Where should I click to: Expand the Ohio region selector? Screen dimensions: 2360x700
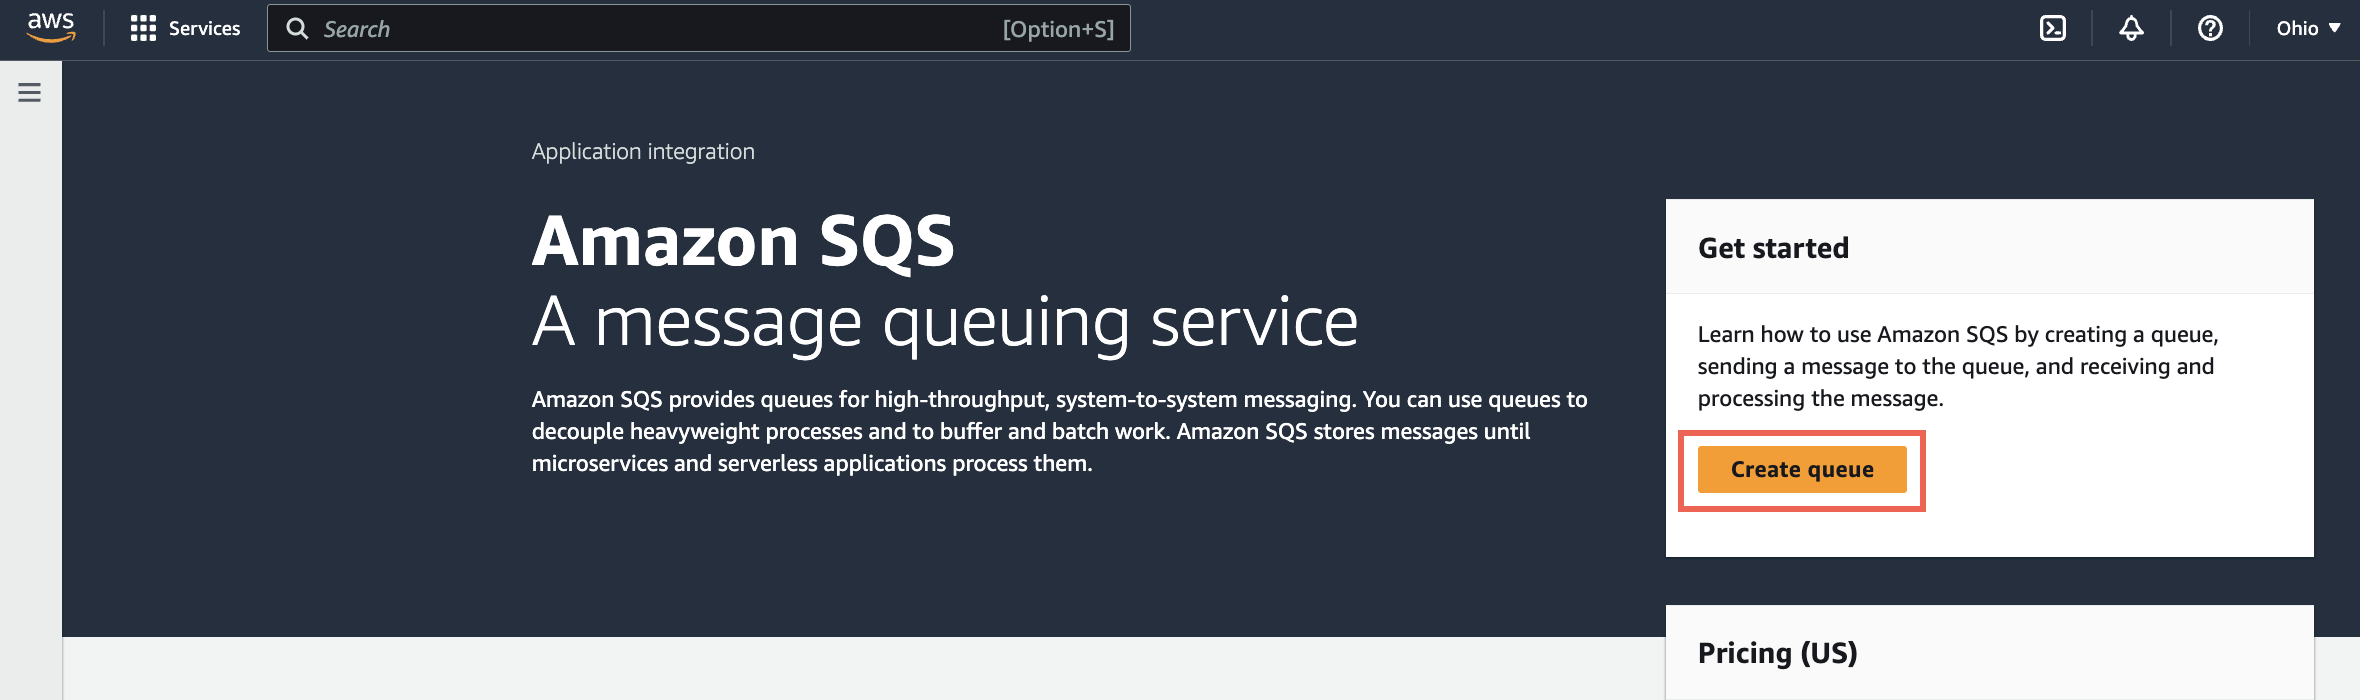coord(2297,28)
